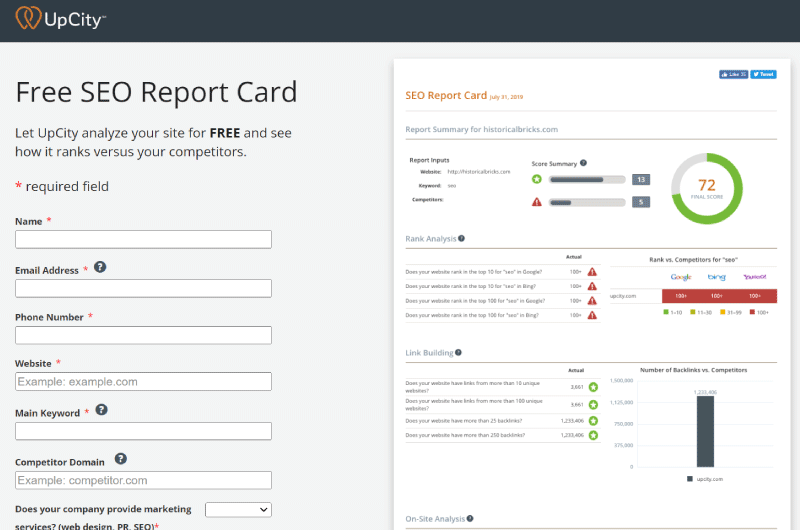Click the Yahoo logo in rank table
The height and width of the screenshot is (530, 800).
tap(755, 277)
